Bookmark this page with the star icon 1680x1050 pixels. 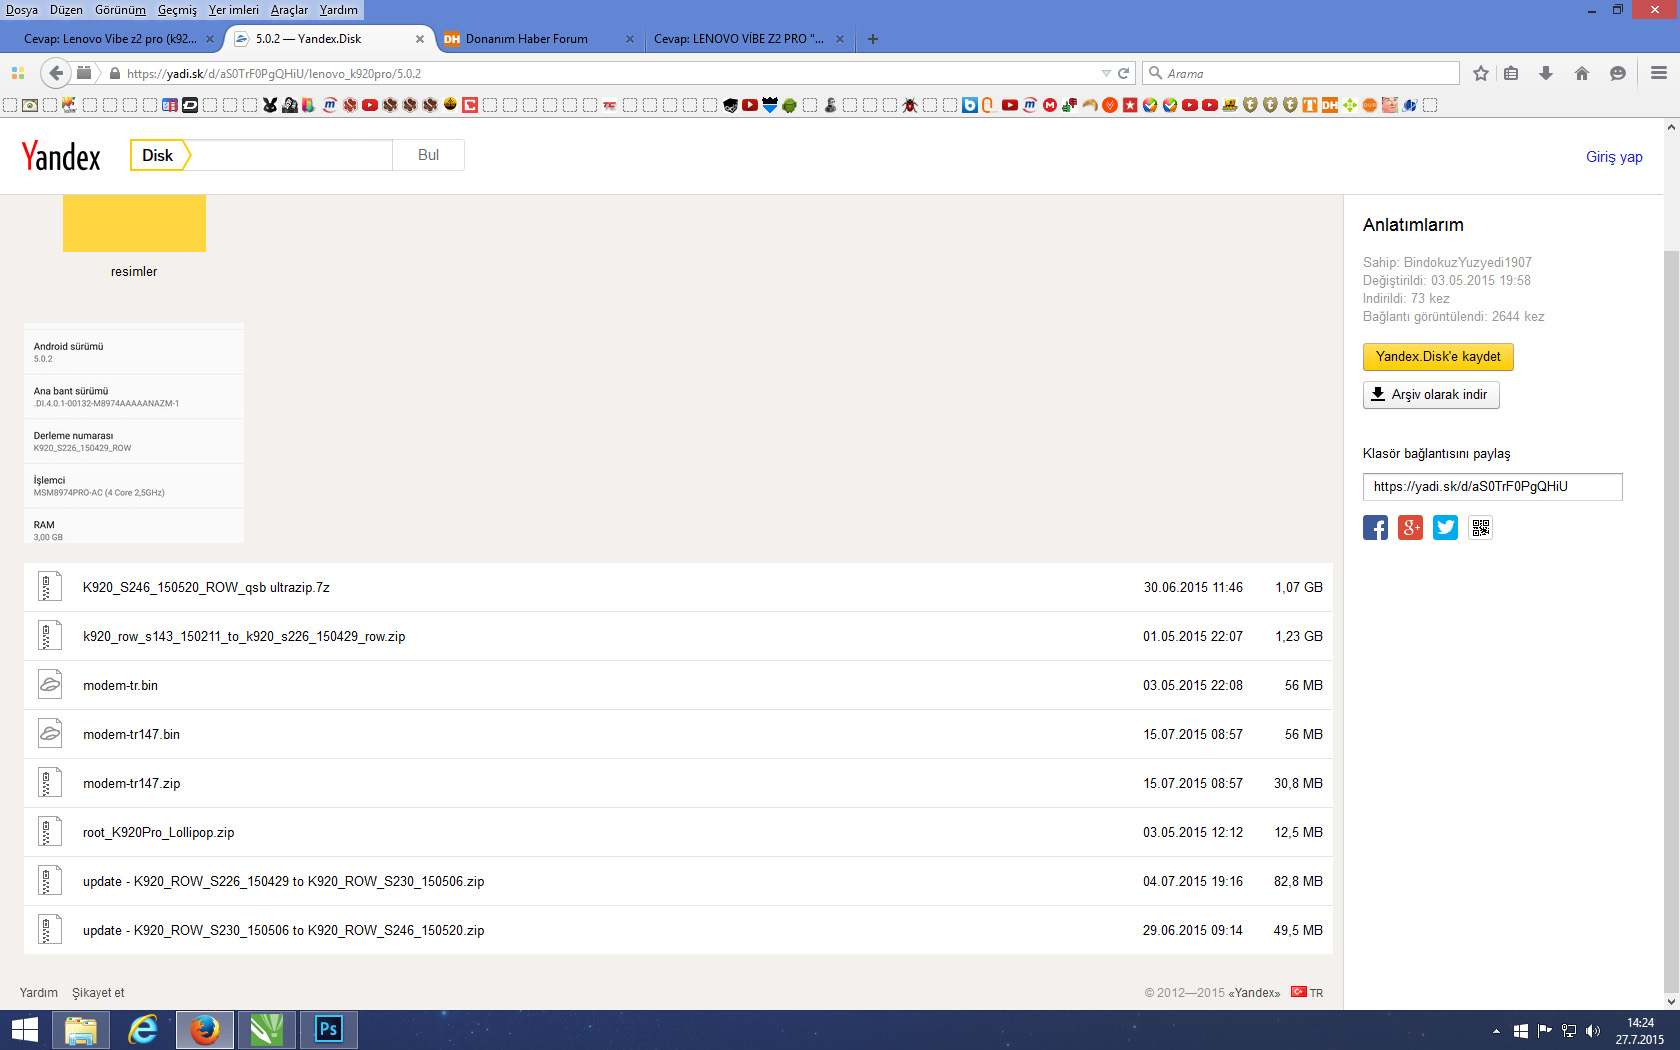1481,73
